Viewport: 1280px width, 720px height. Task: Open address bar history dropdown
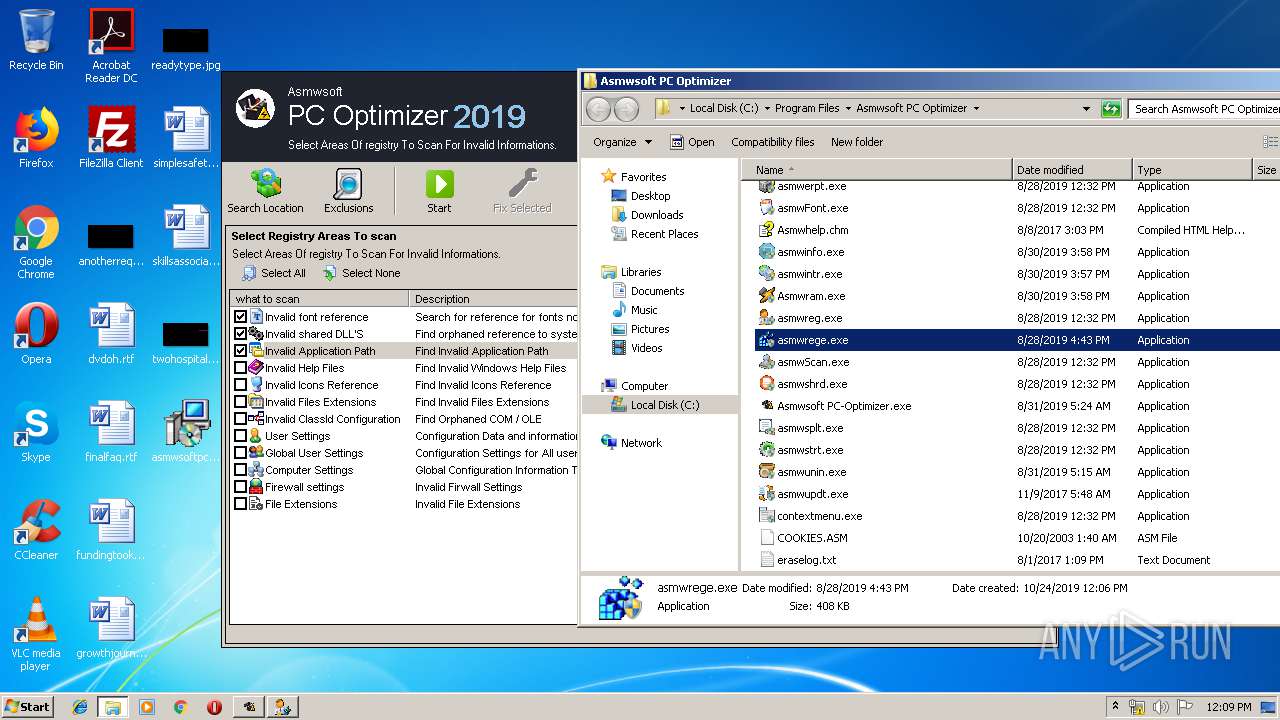1086,108
